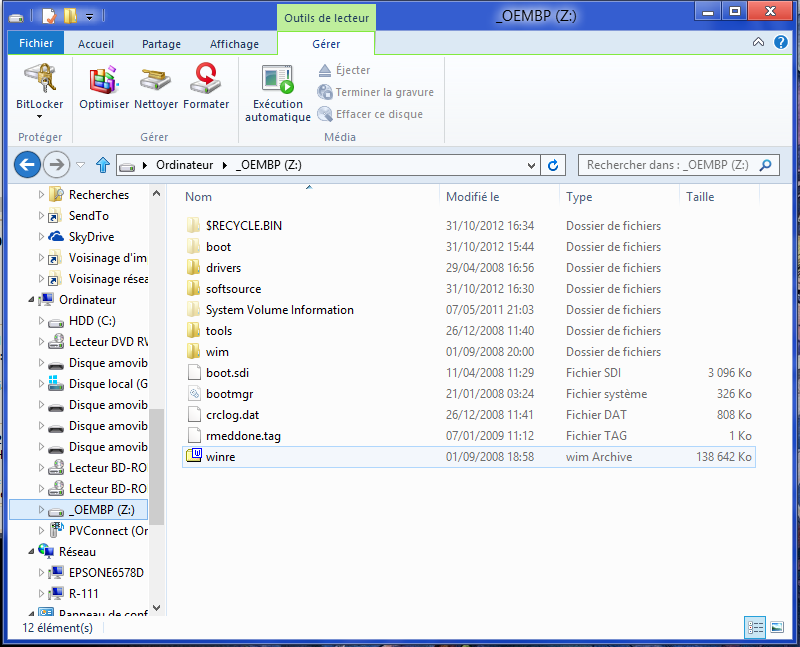Click _OEMBP (Z:) in the address breadcrumb
The image size is (800, 647).
pyautogui.click(x=268, y=165)
